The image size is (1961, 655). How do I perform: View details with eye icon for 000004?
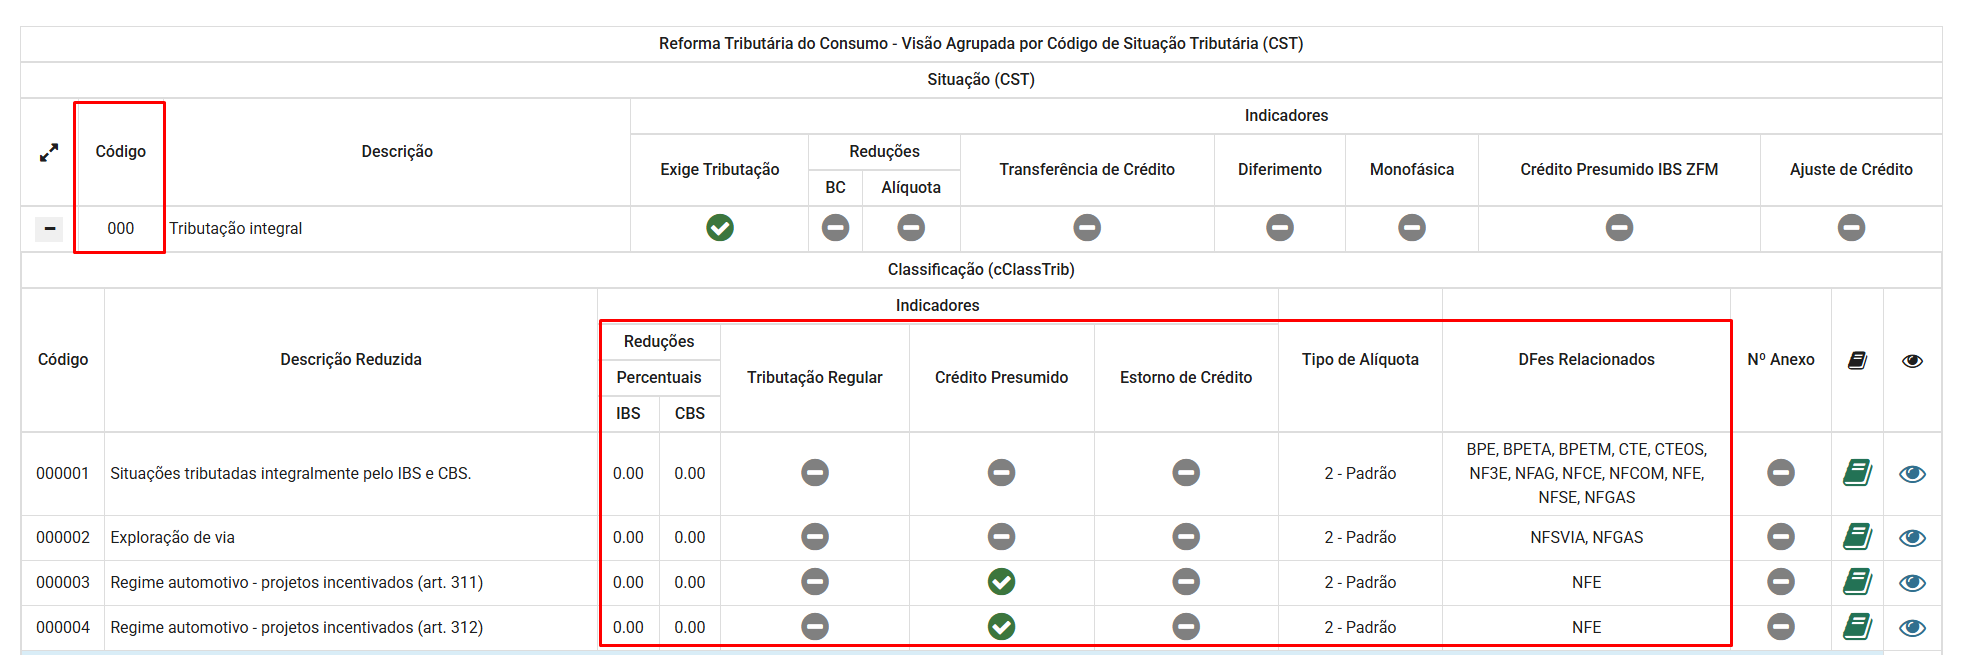[x=1912, y=628]
